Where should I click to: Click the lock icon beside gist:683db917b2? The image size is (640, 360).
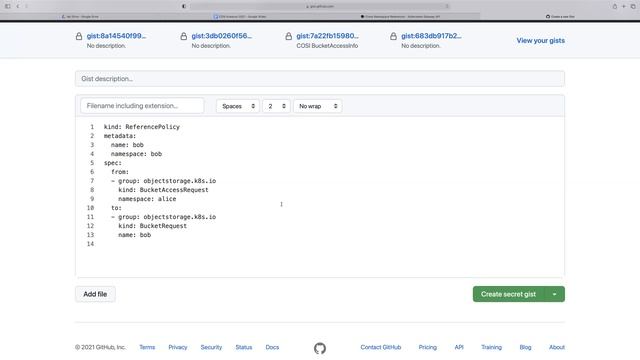[x=393, y=36]
